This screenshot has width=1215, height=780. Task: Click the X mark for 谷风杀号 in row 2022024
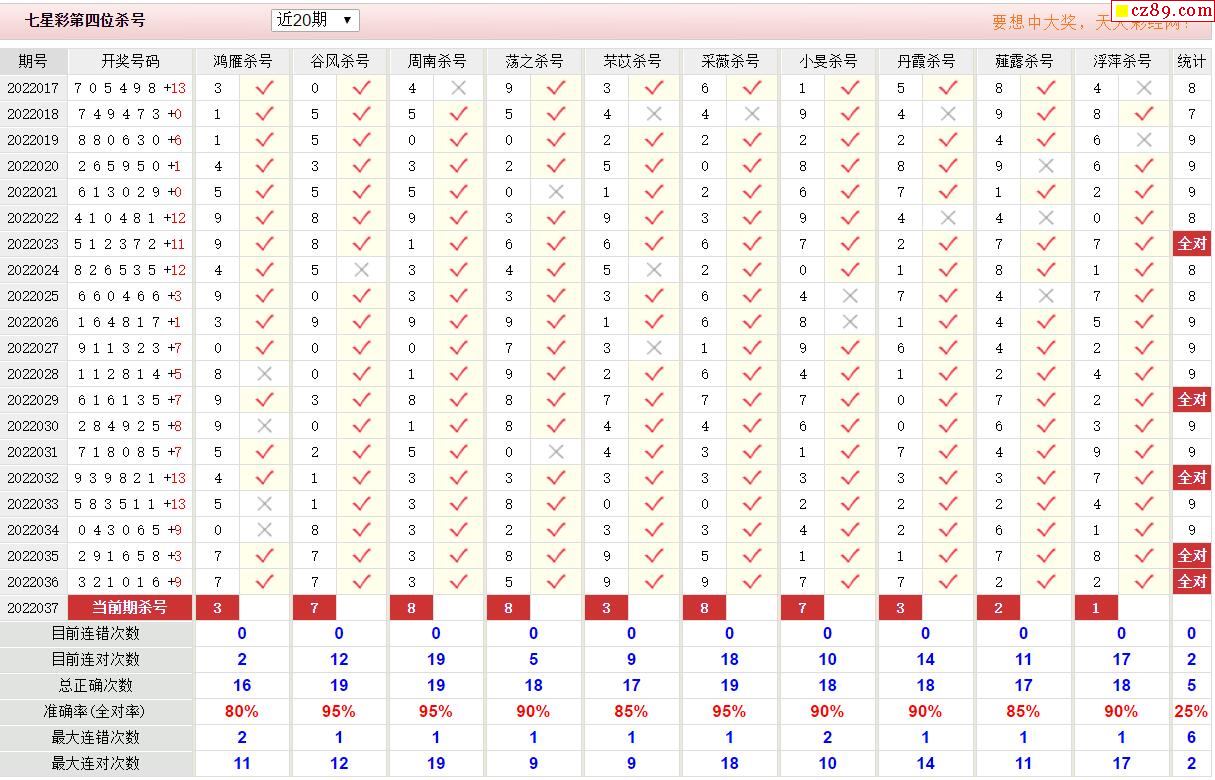pyautogui.click(x=362, y=270)
